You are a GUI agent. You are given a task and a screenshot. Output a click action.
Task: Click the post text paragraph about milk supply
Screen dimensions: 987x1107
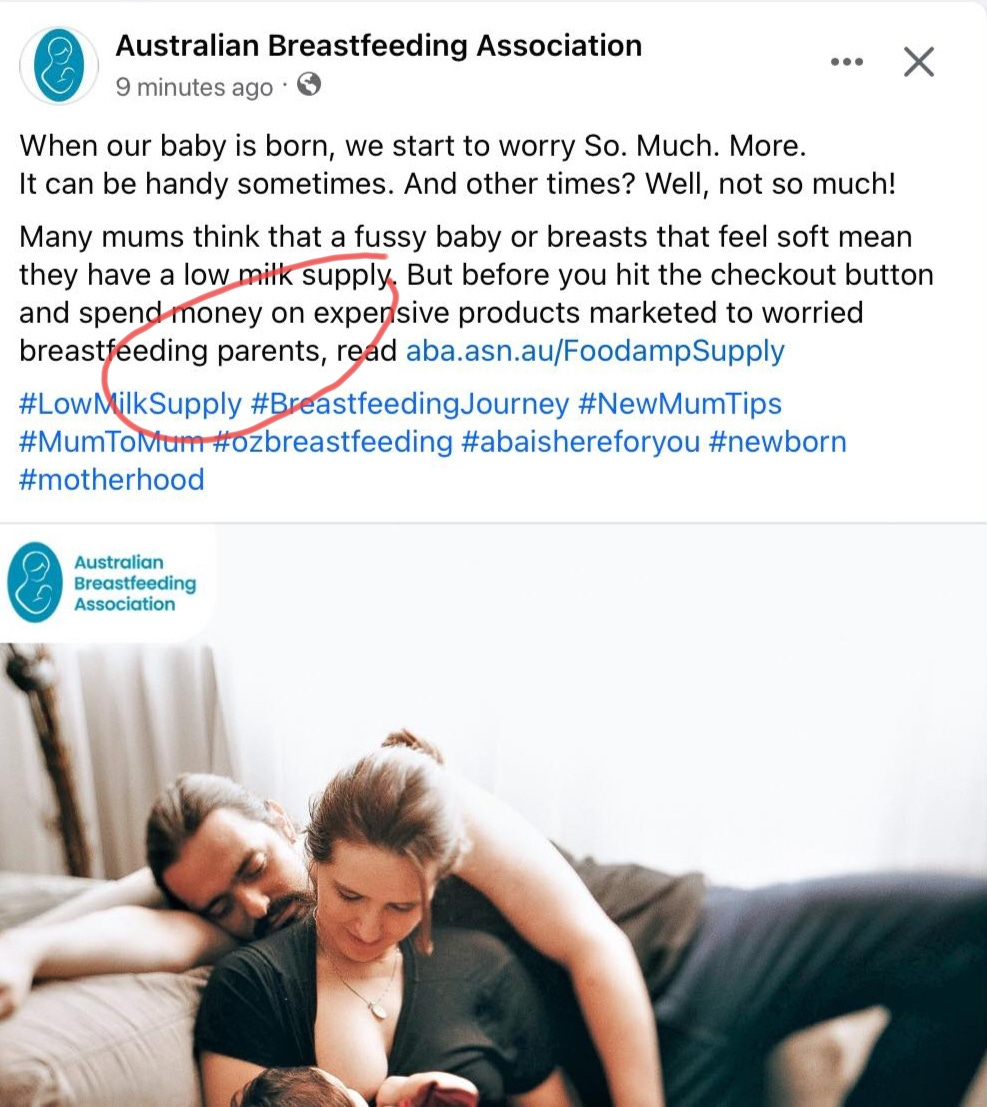(477, 294)
